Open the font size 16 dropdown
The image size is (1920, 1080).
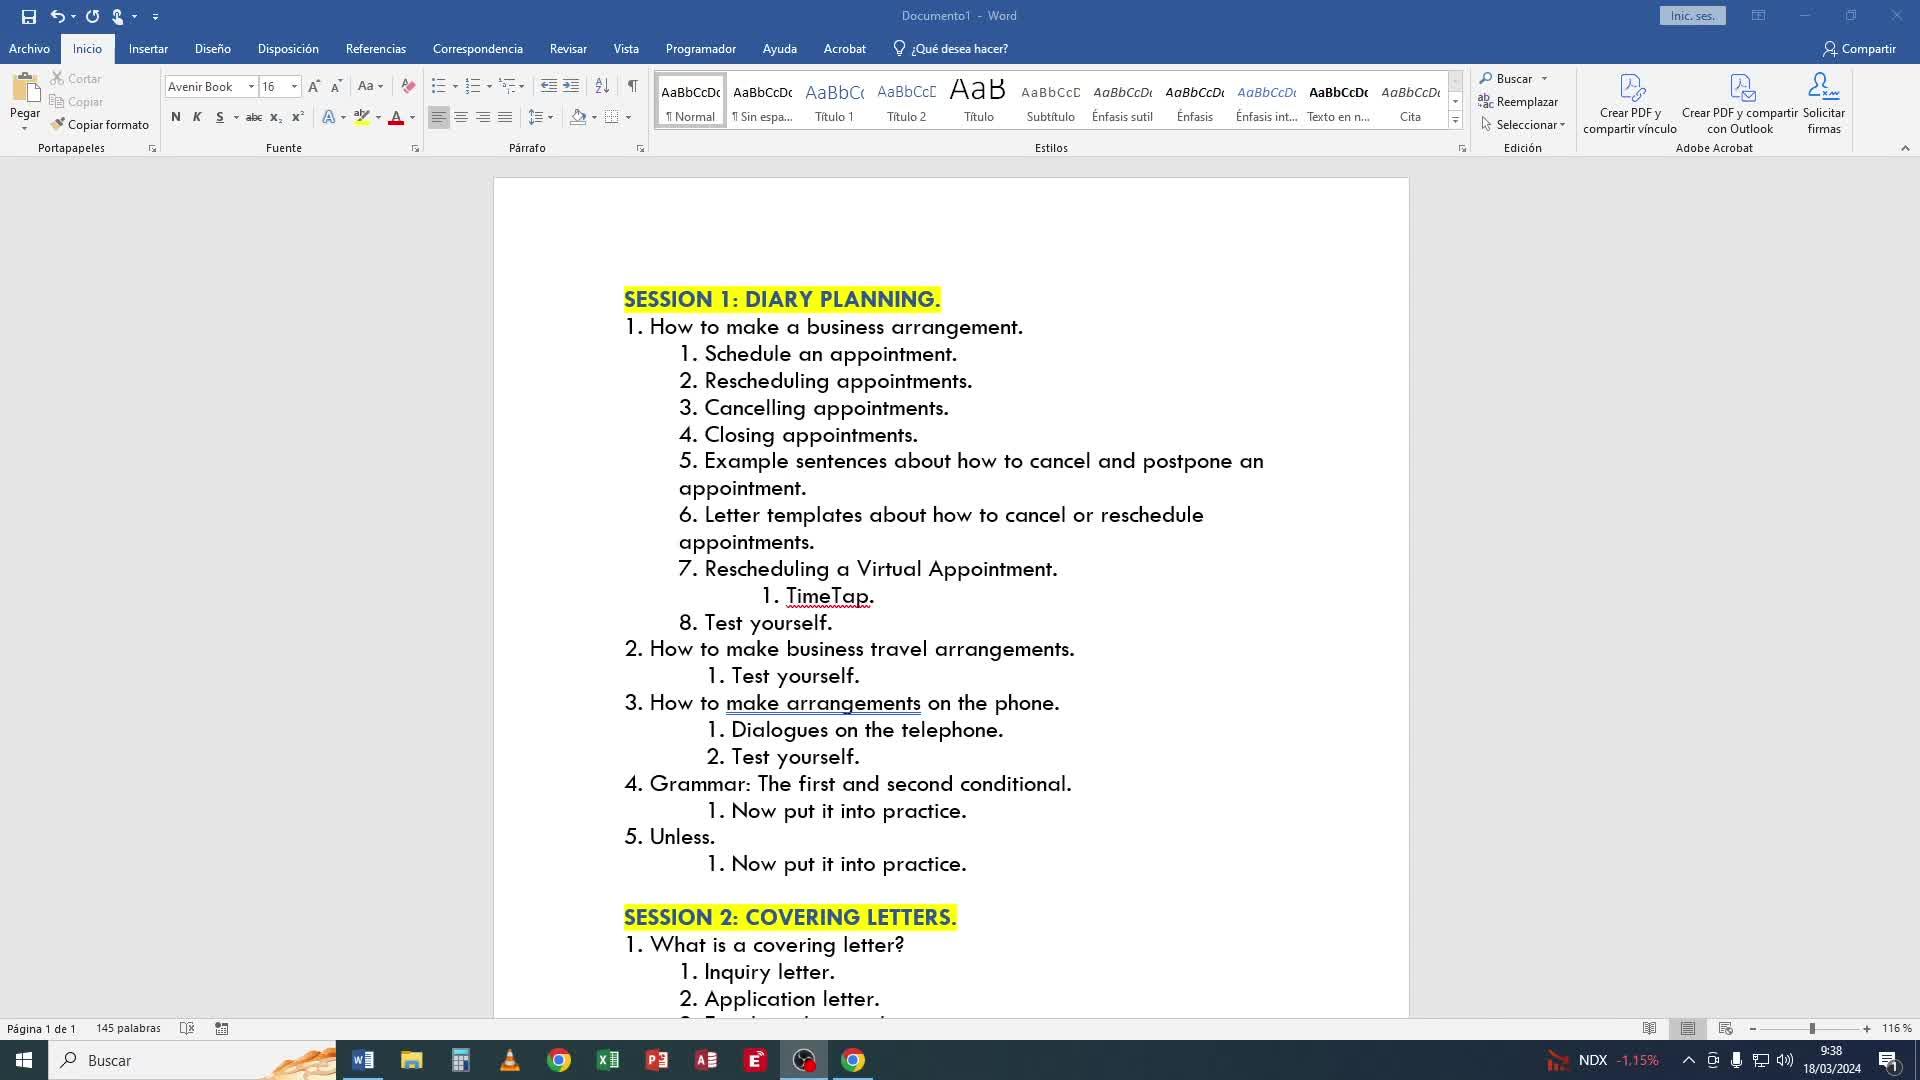tap(294, 87)
